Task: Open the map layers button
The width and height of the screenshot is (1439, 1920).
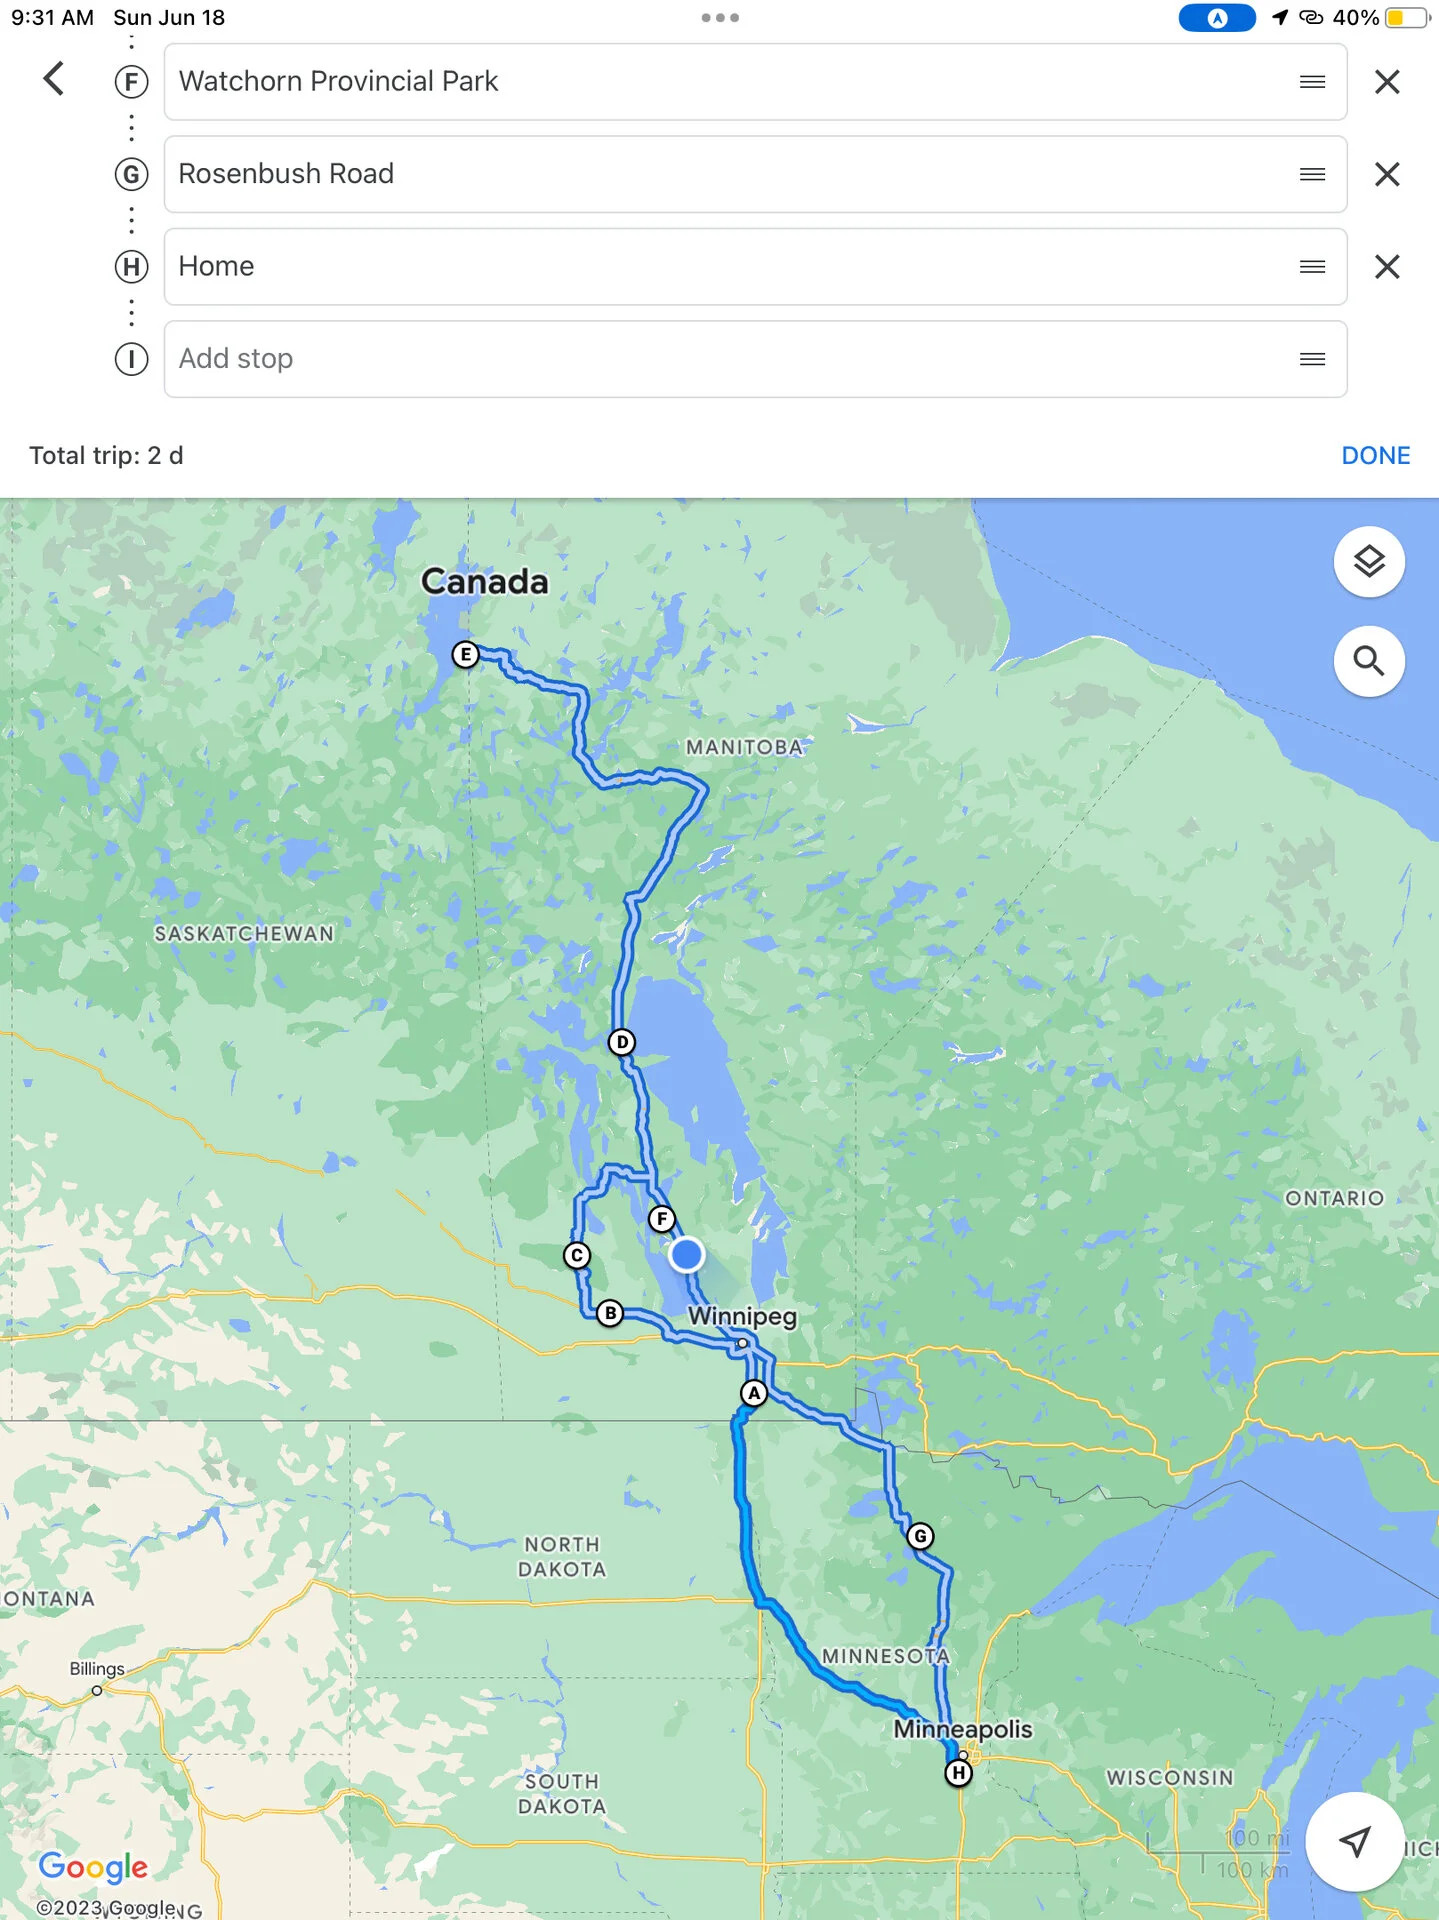Action: point(1369,561)
